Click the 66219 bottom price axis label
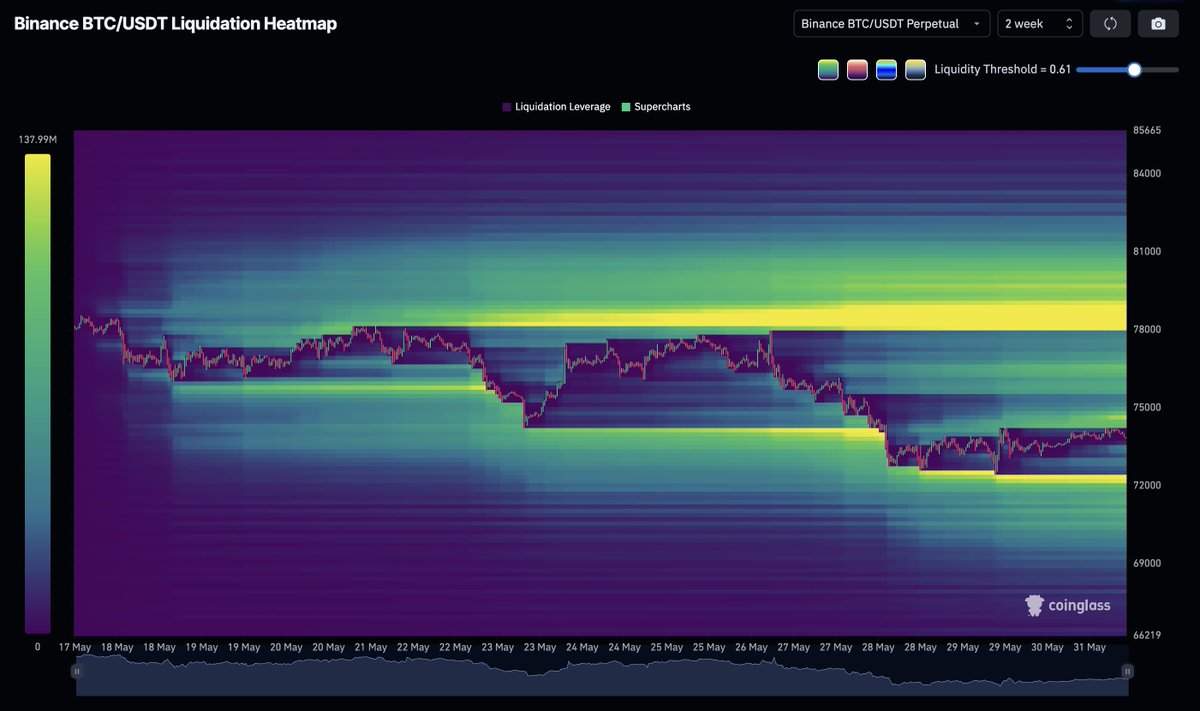The width and height of the screenshot is (1200, 711). (1148, 635)
